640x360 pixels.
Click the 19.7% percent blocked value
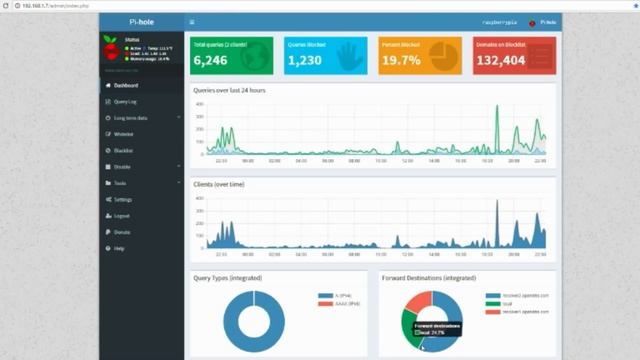pyautogui.click(x=401, y=60)
